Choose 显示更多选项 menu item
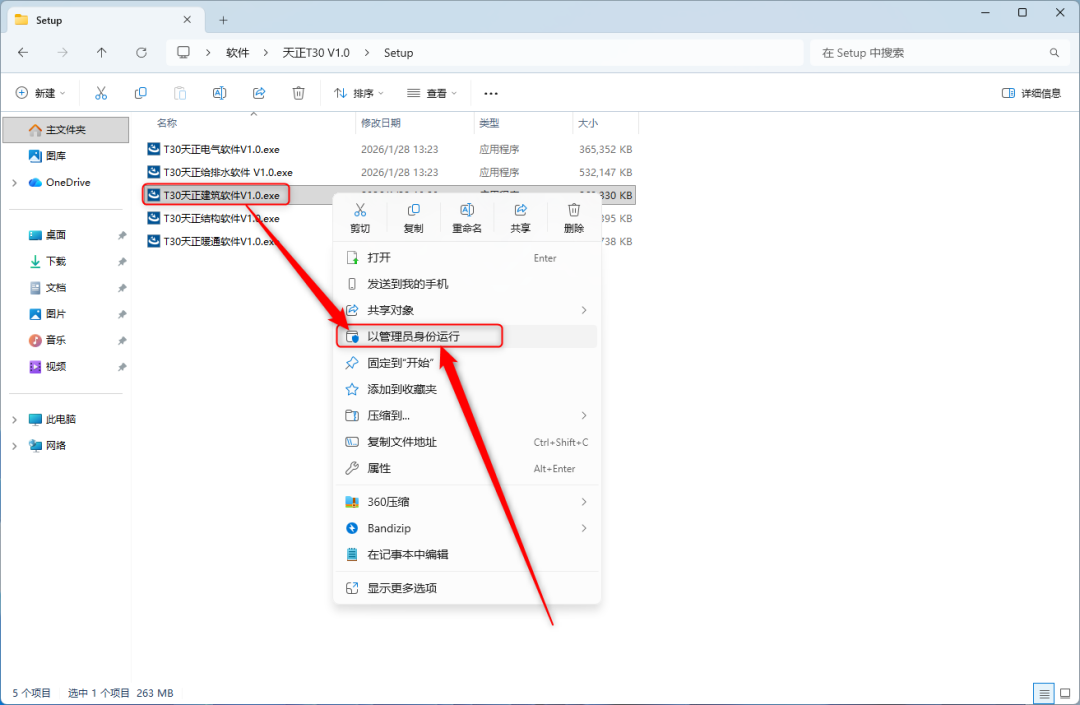This screenshot has width=1080, height=705. pos(467,588)
